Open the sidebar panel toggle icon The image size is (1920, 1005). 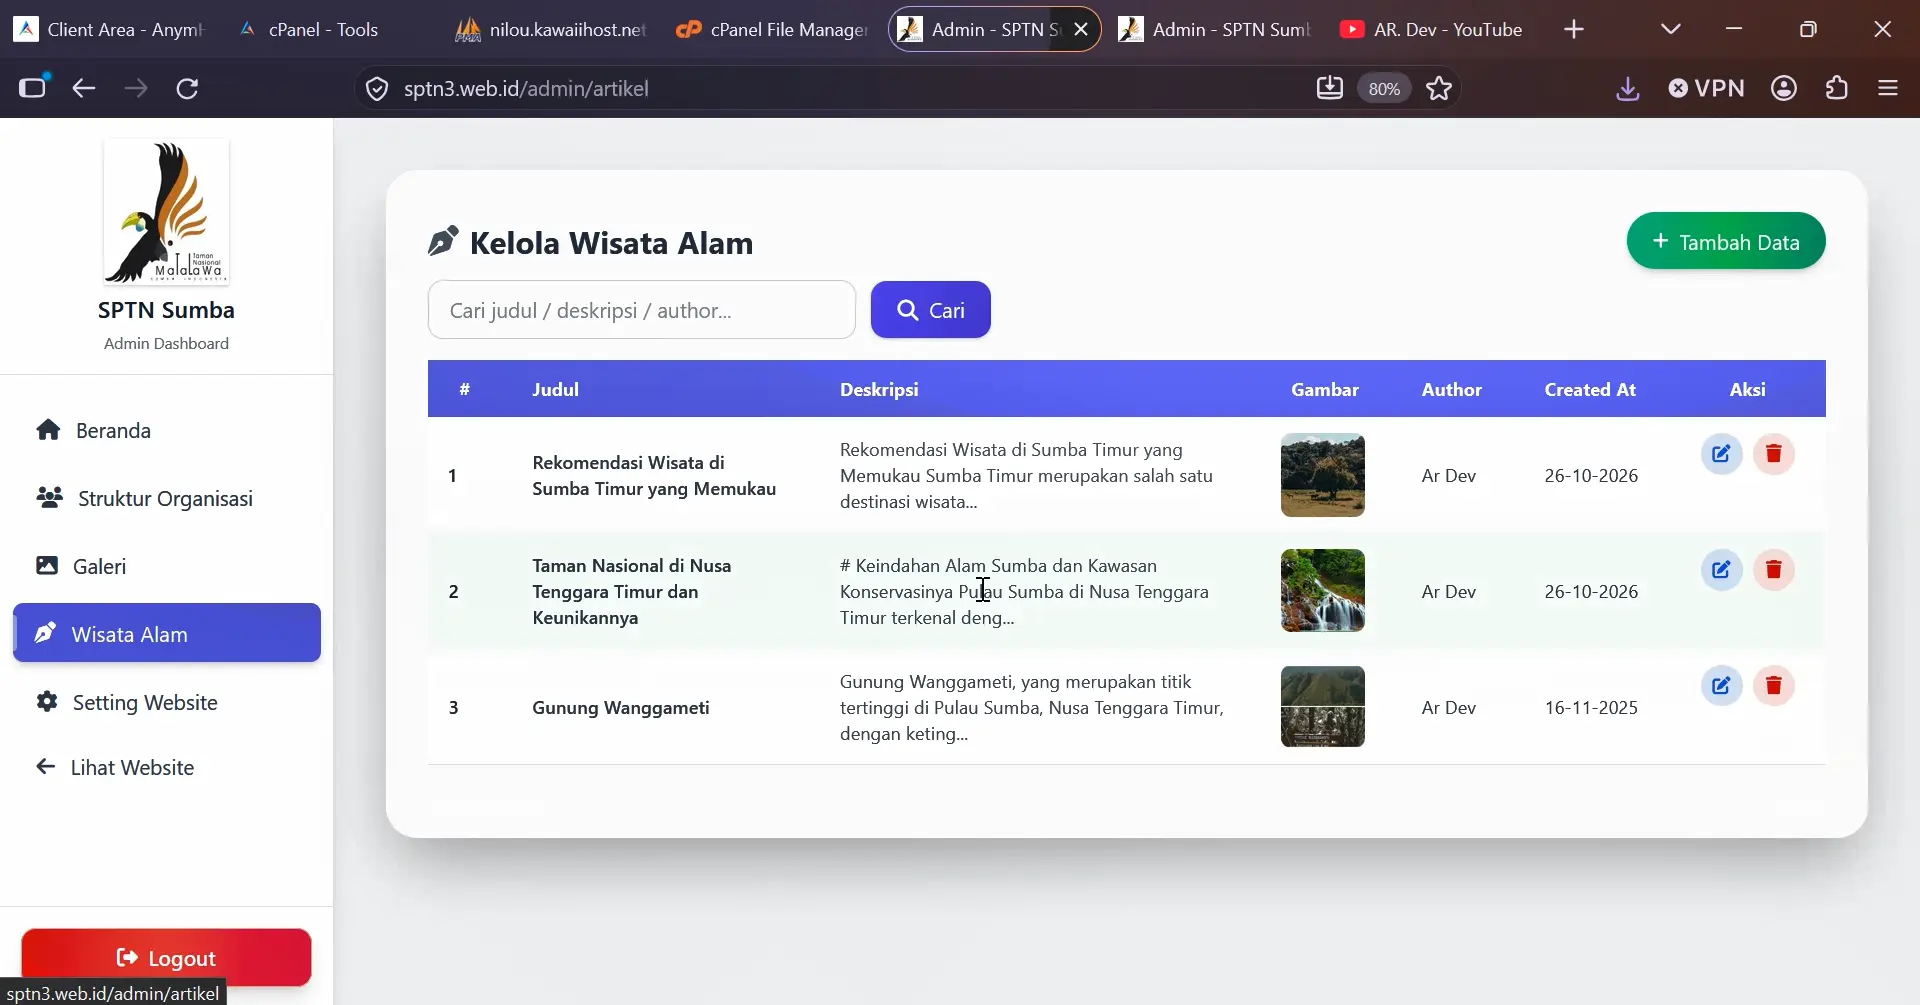click(x=33, y=87)
